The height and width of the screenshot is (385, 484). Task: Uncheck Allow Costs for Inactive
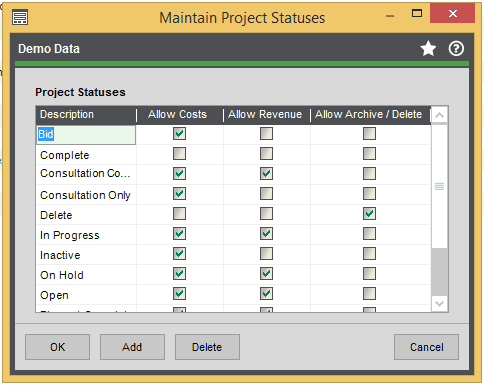(179, 254)
